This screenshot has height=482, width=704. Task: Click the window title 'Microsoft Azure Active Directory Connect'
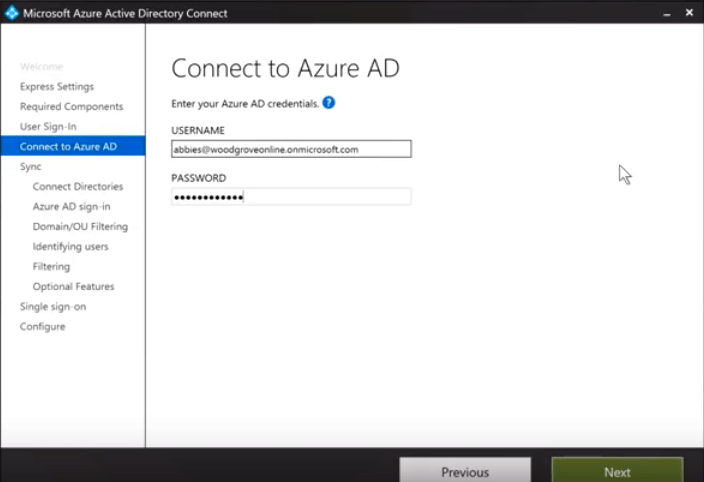[125, 13]
